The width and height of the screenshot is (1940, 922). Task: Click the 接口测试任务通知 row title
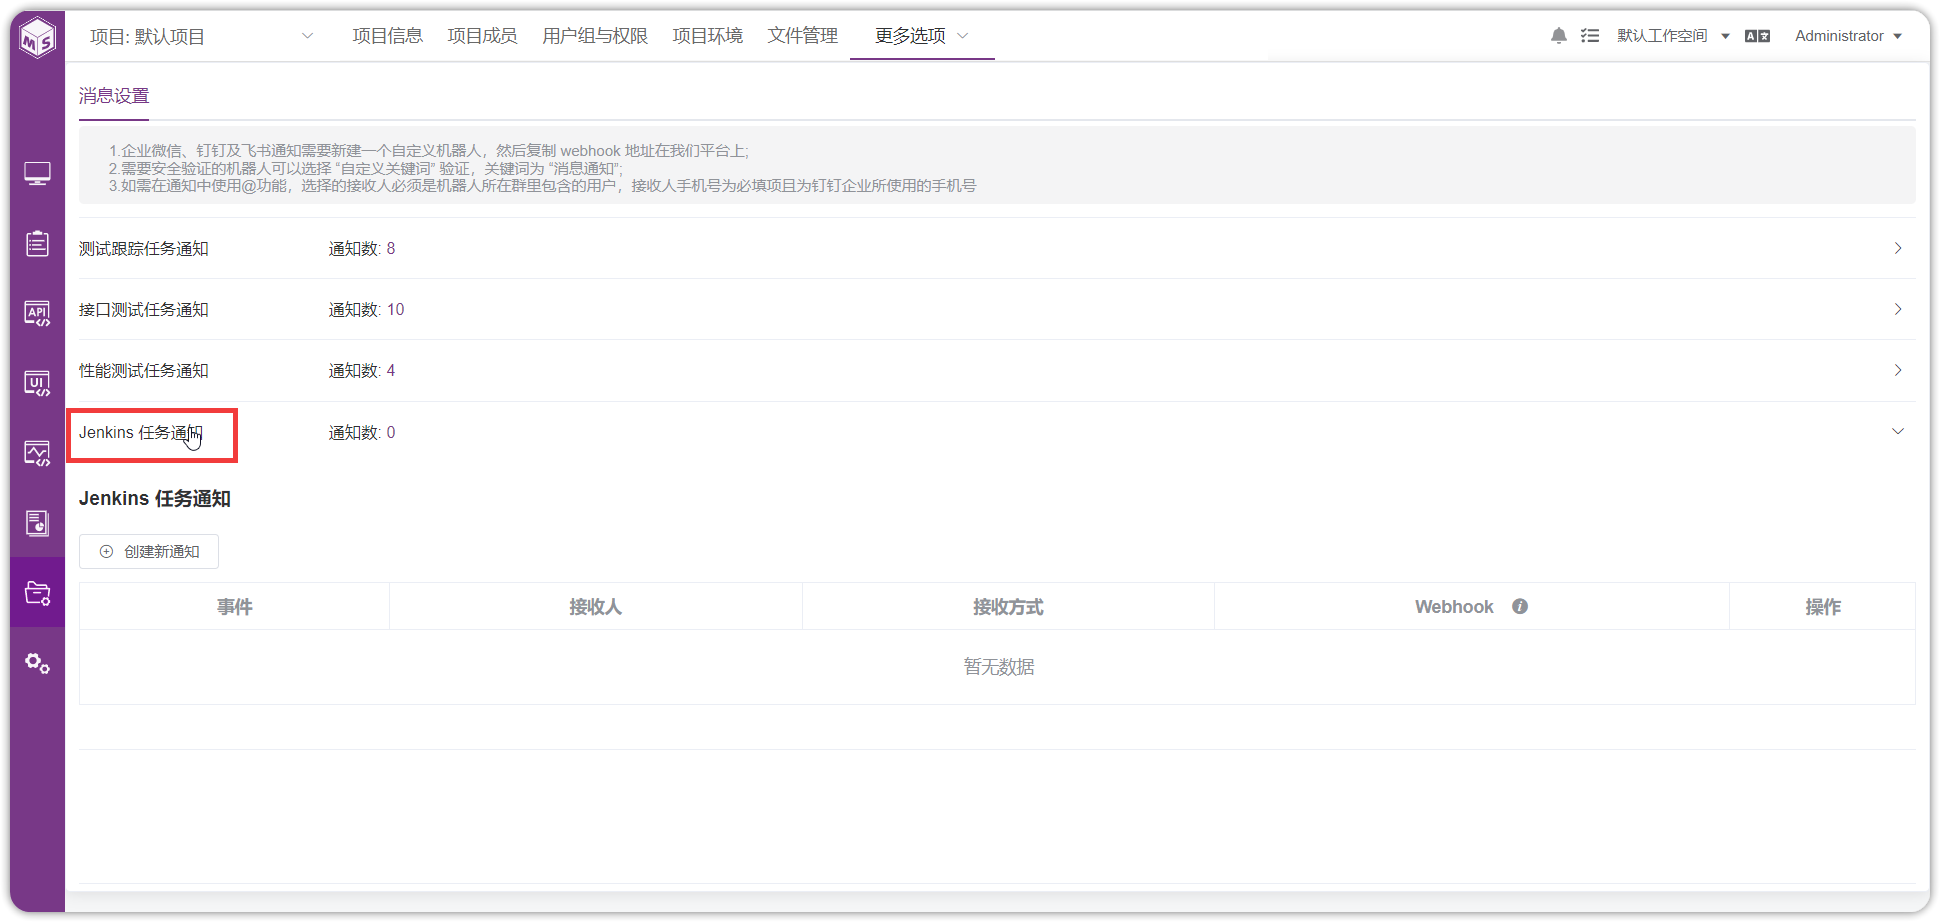144,310
